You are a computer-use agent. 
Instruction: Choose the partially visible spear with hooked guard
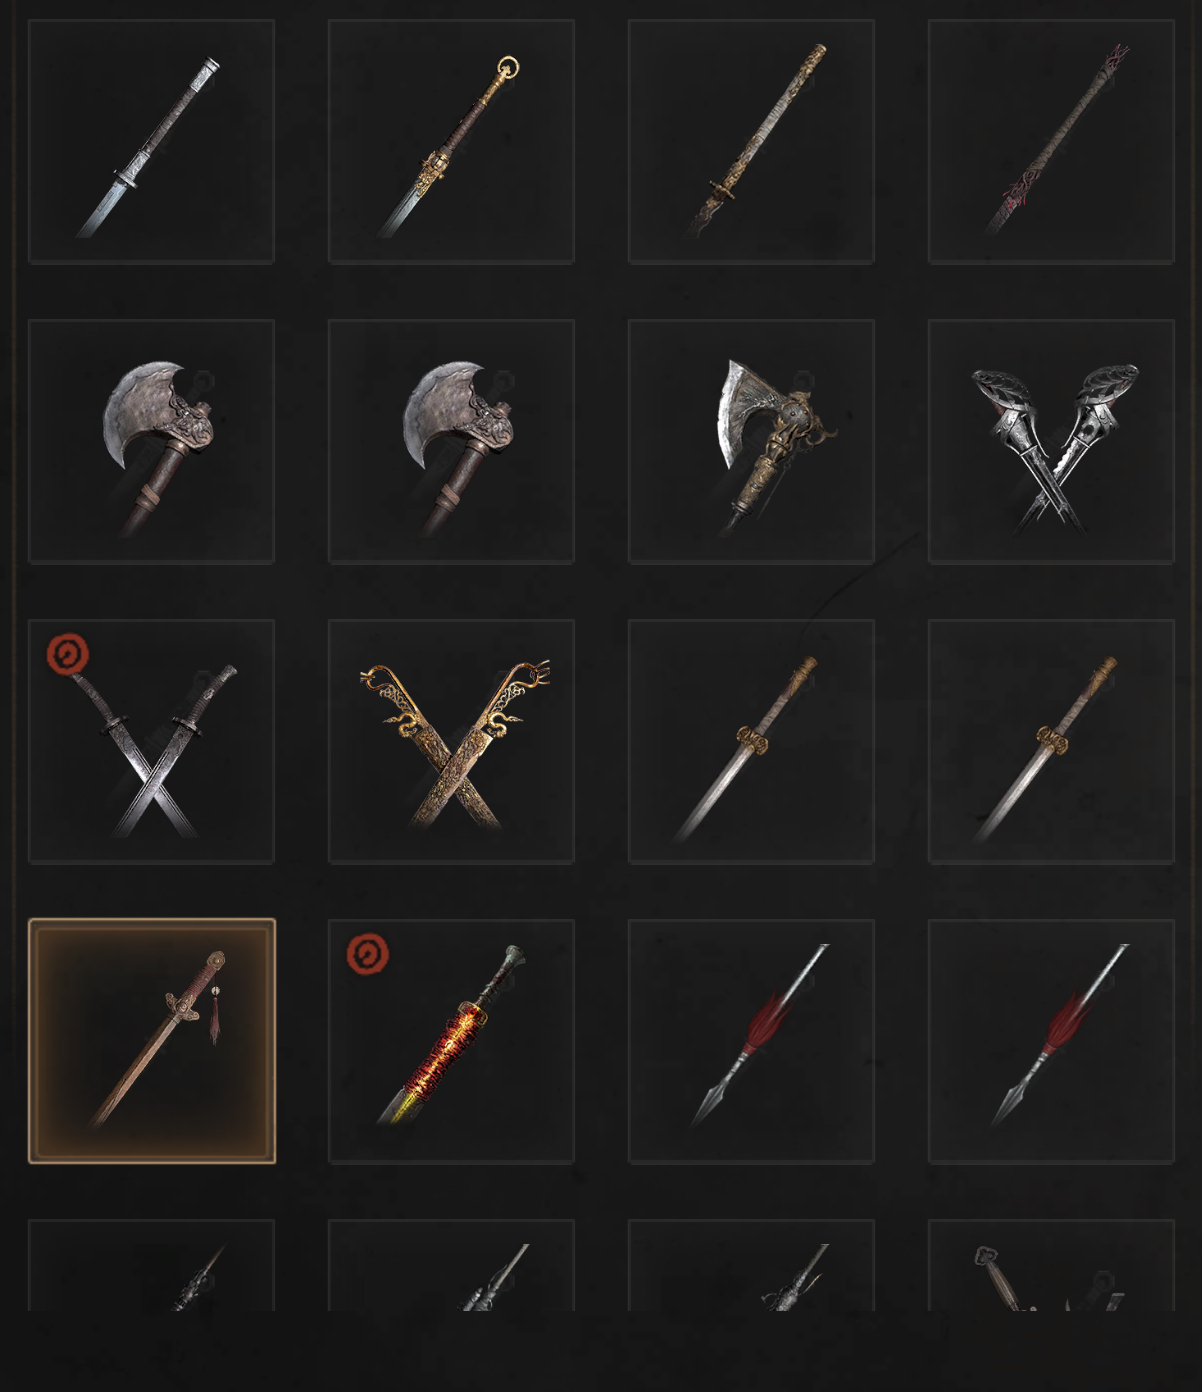coord(751,1266)
